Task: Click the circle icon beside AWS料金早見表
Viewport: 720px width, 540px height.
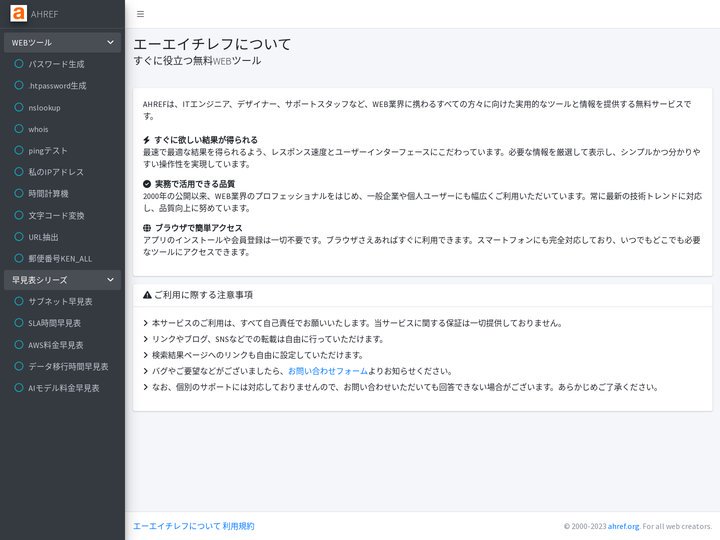Action: point(19,345)
